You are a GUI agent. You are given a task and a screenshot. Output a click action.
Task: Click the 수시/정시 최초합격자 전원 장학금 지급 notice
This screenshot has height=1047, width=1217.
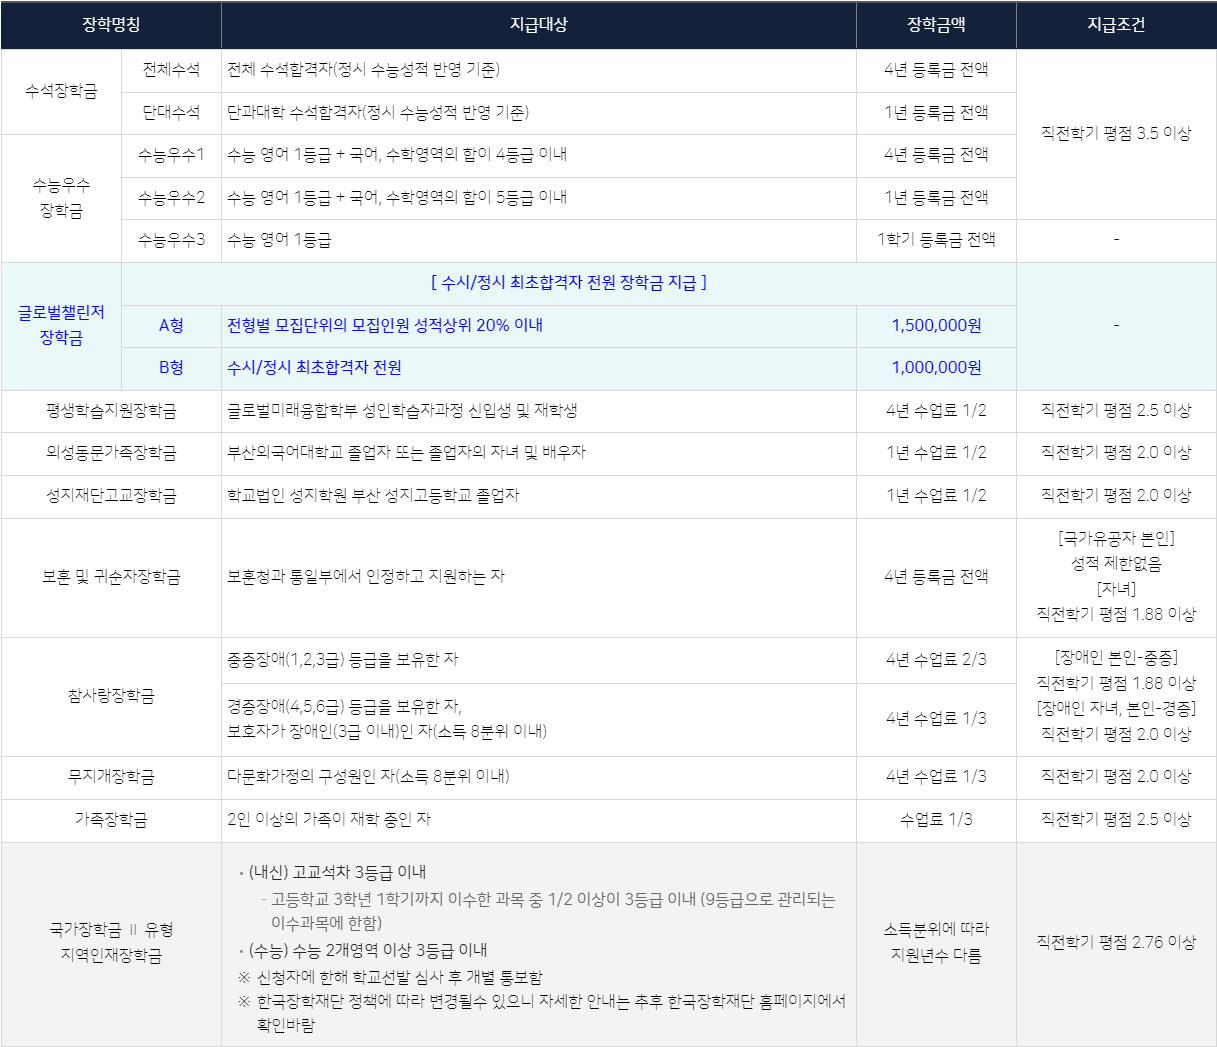(x=568, y=283)
